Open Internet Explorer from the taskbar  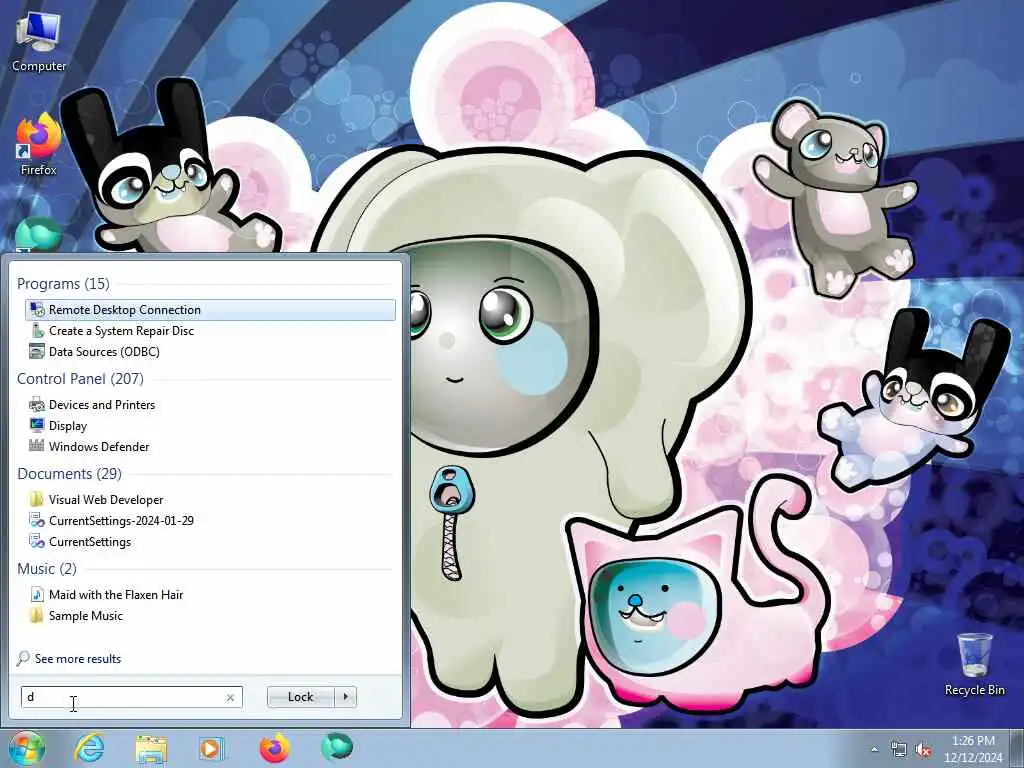89,748
